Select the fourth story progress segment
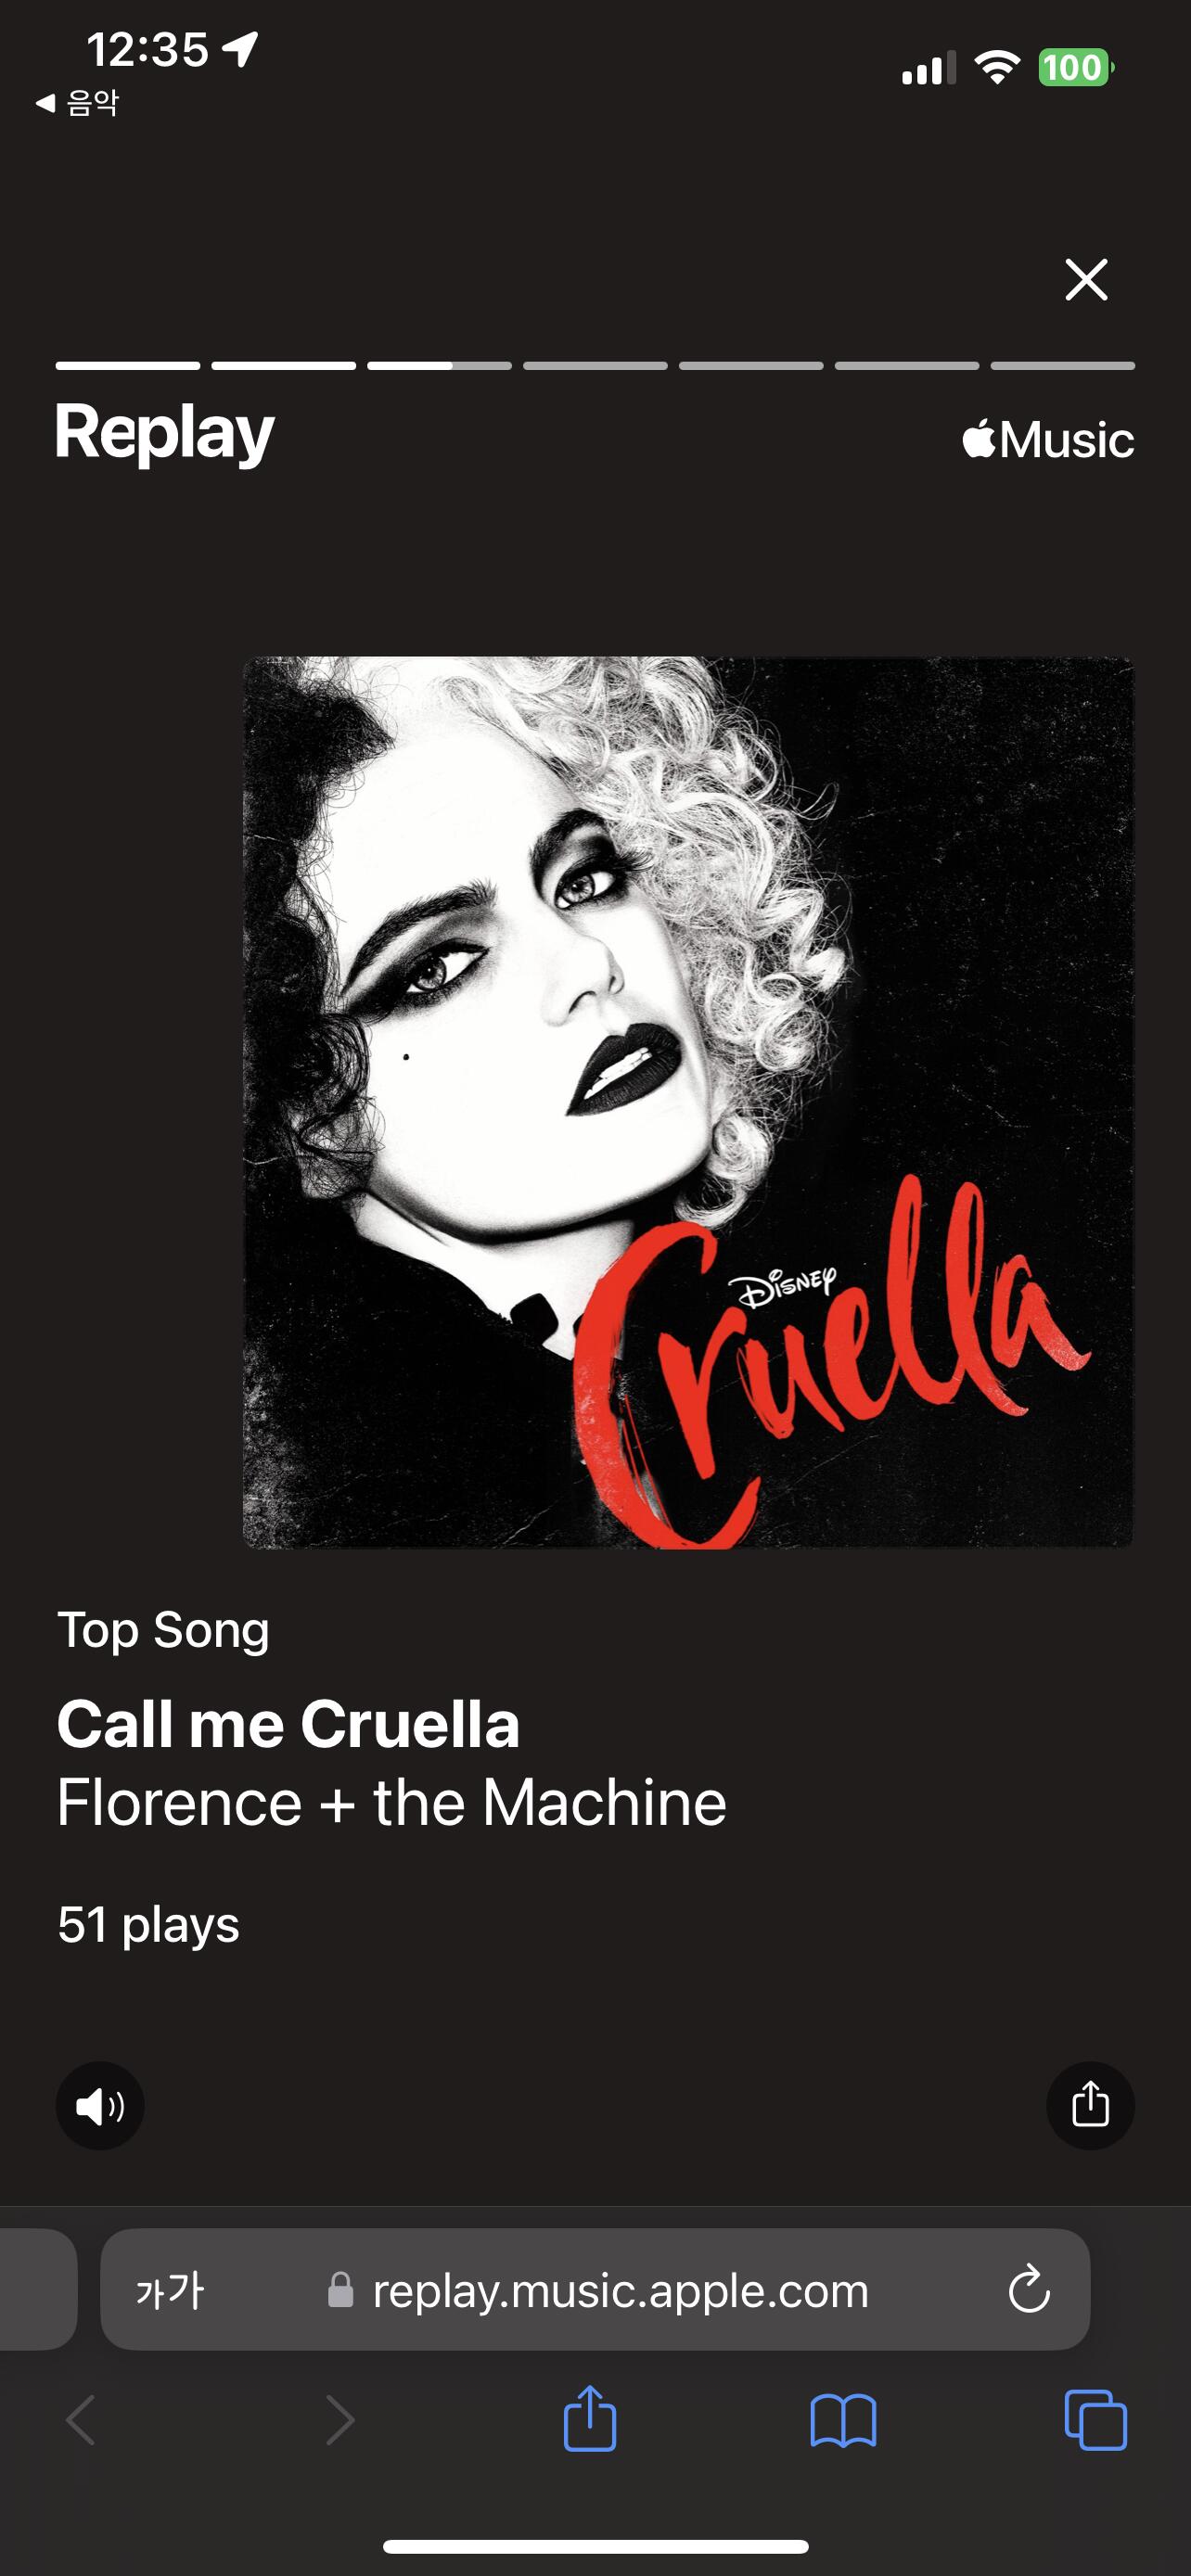 pyautogui.click(x=595, y=366)
